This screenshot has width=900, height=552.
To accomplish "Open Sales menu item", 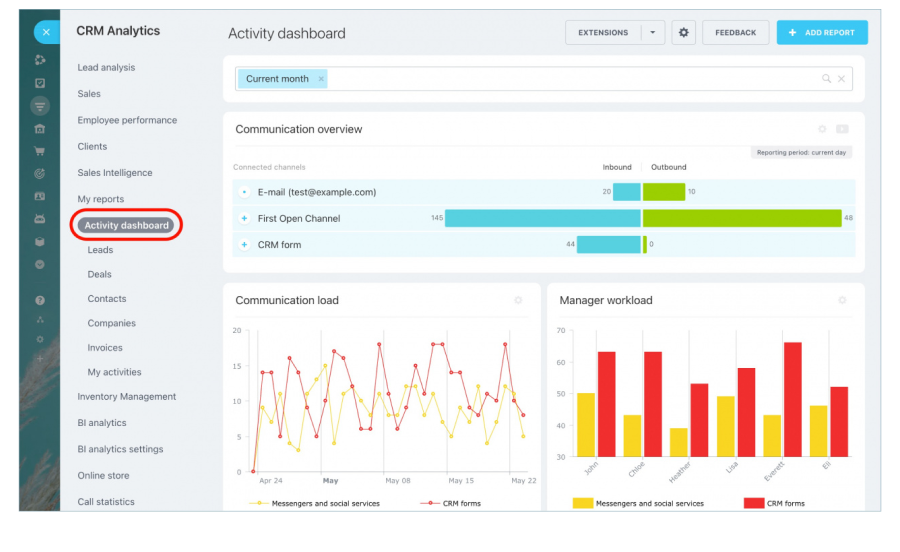I will click(x=89, y=94).
